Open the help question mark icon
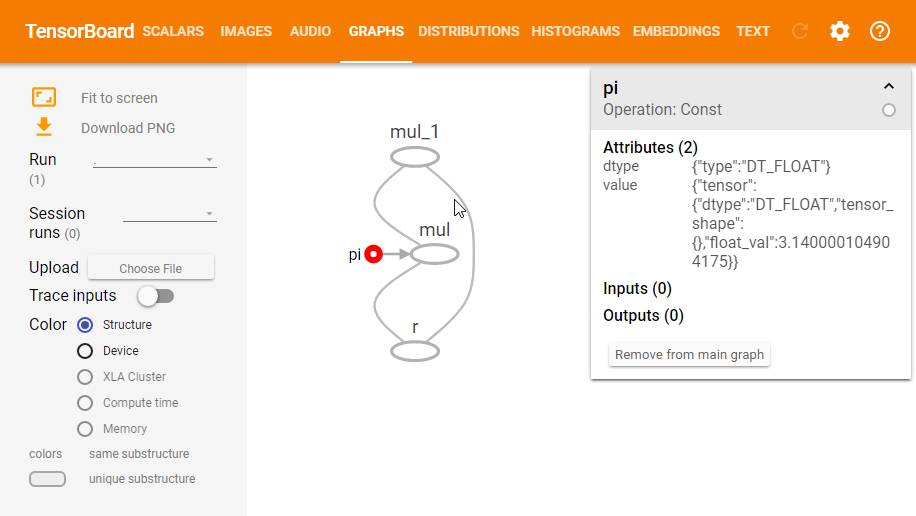The image size is (916, 516). pyautogui.click(x=880, y=31)
